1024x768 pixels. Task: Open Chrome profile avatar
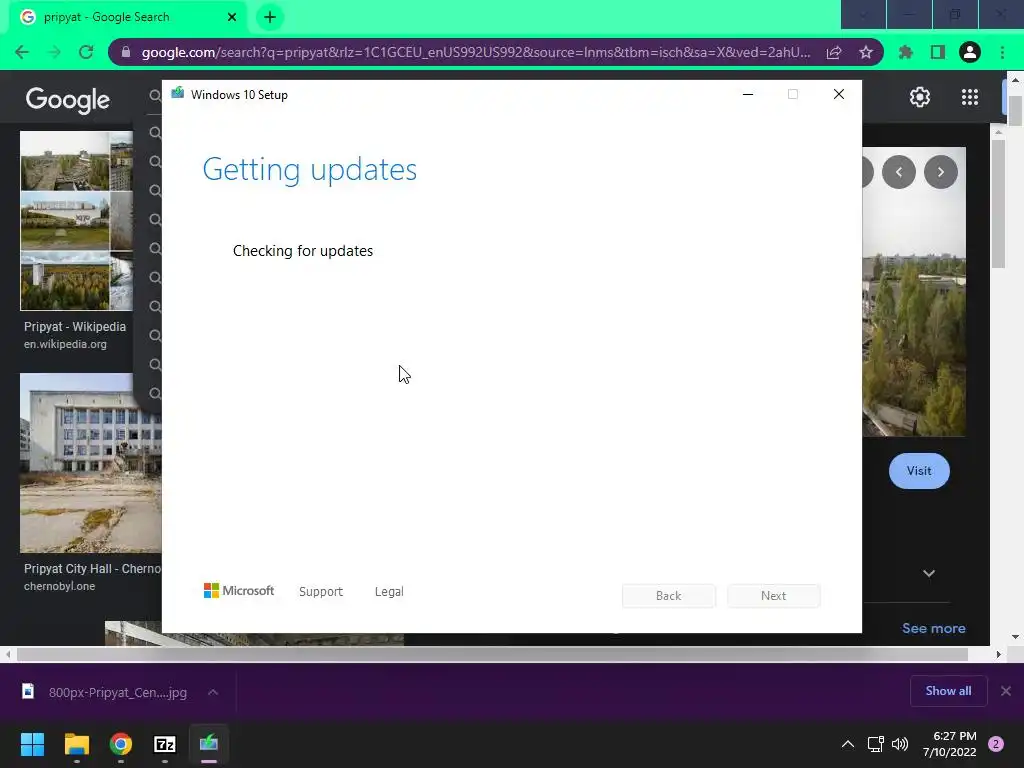(970, 52)
